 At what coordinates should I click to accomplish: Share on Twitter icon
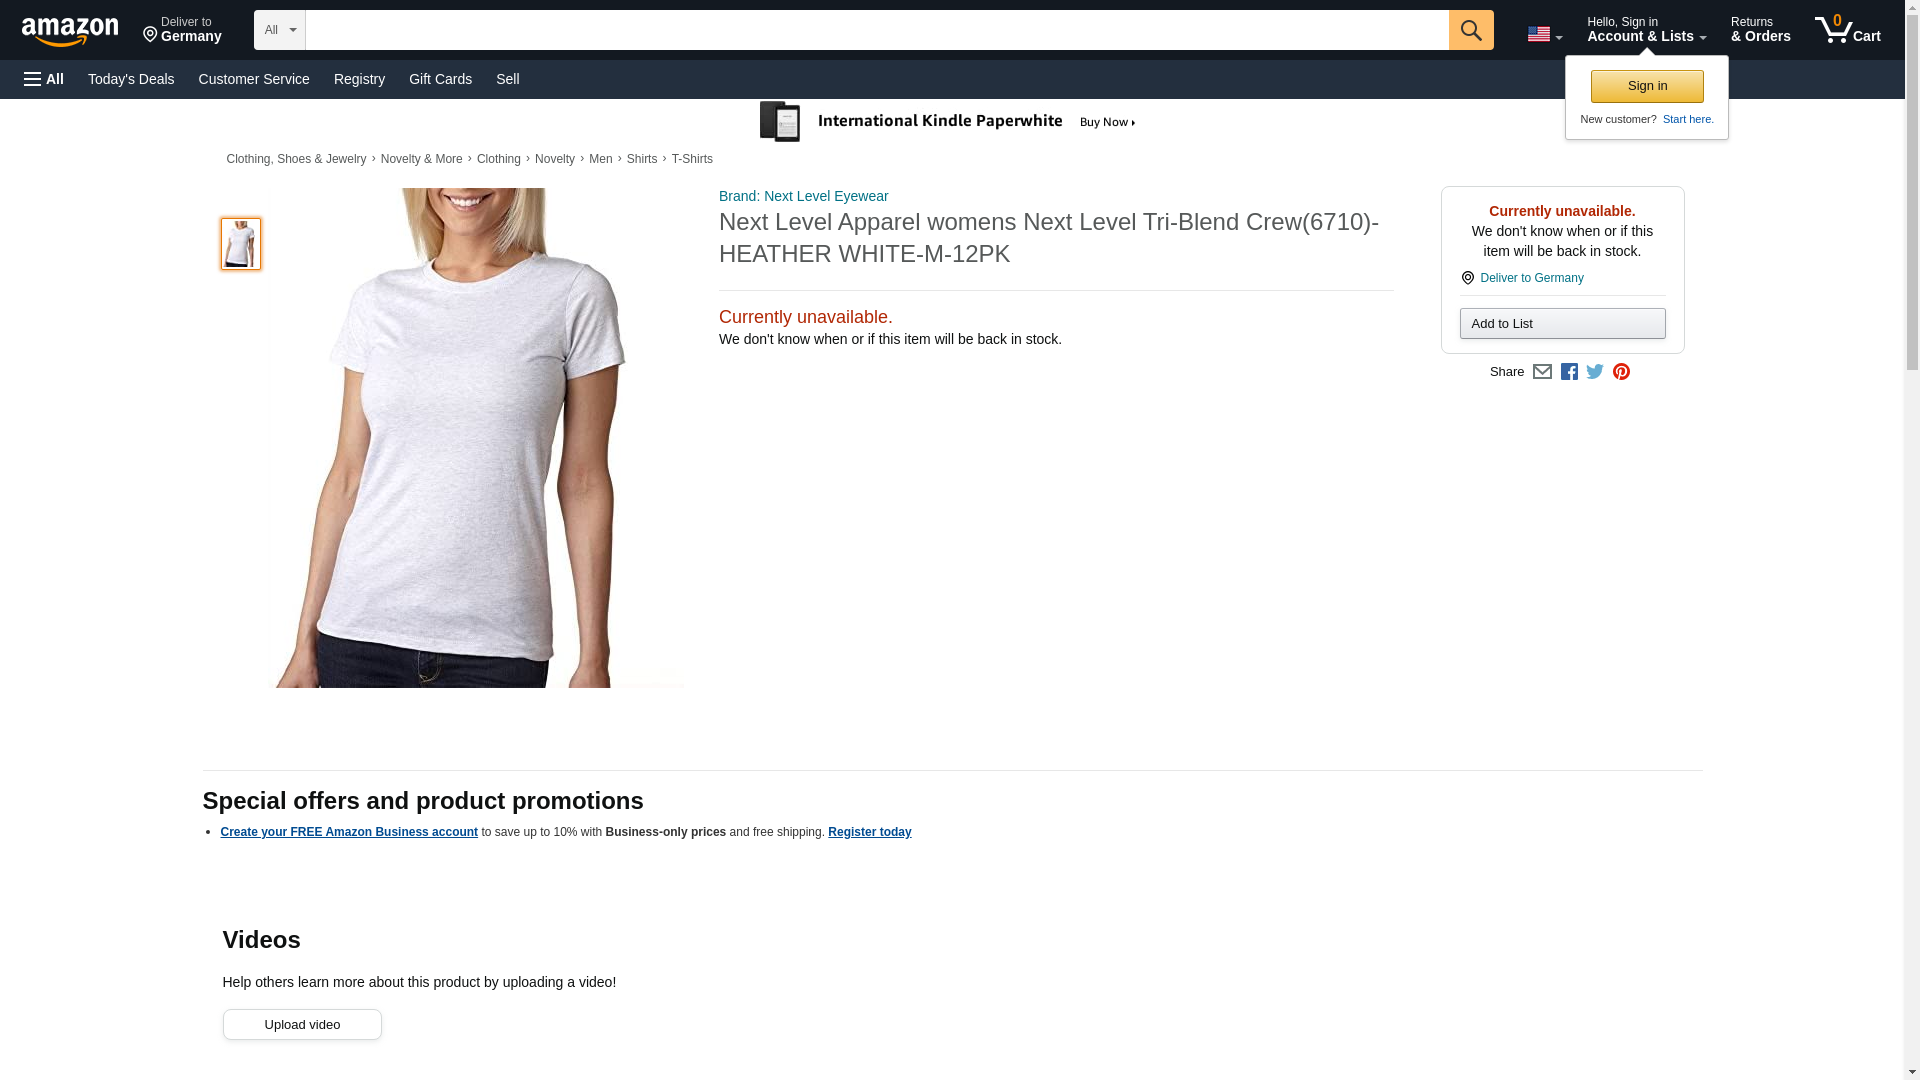[1595, 372]
